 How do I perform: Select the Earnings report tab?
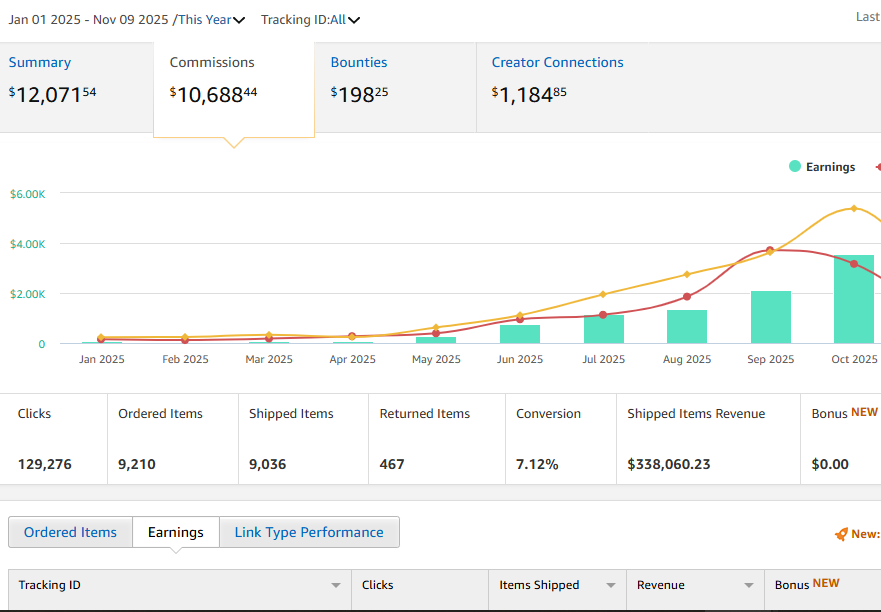pyautogui.click(x=176, y=532)
